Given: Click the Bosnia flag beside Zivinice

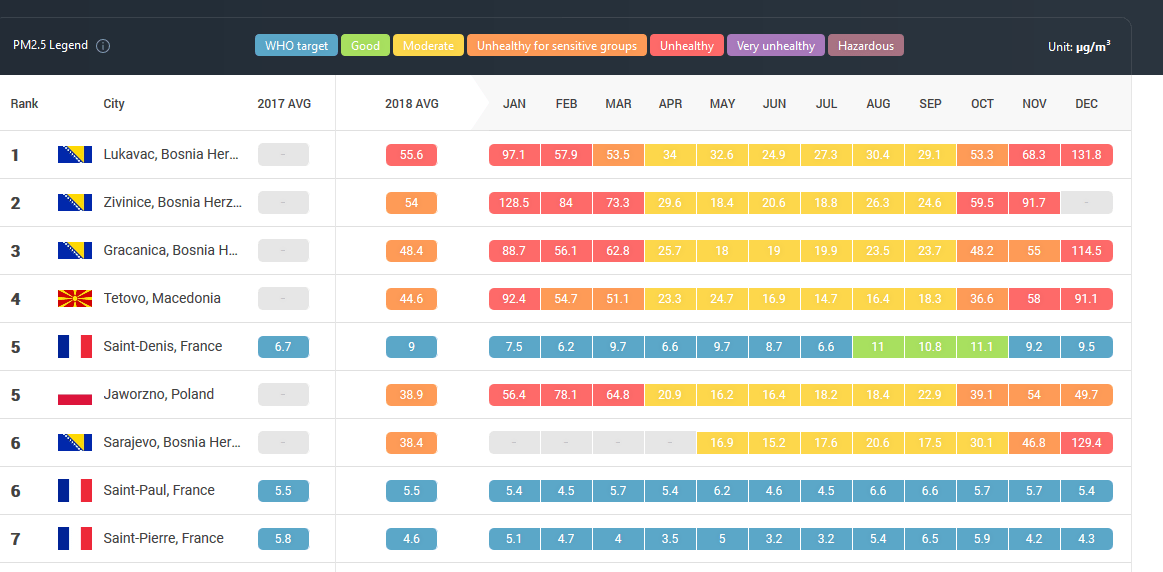Looking at the screenshot, I should point(75,203).
